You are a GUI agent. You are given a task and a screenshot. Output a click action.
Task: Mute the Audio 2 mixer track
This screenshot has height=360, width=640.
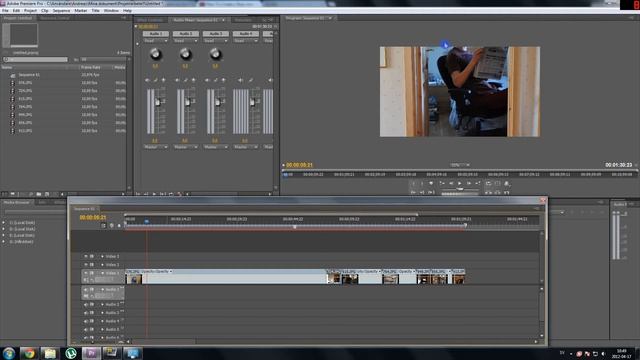[178, 80]
